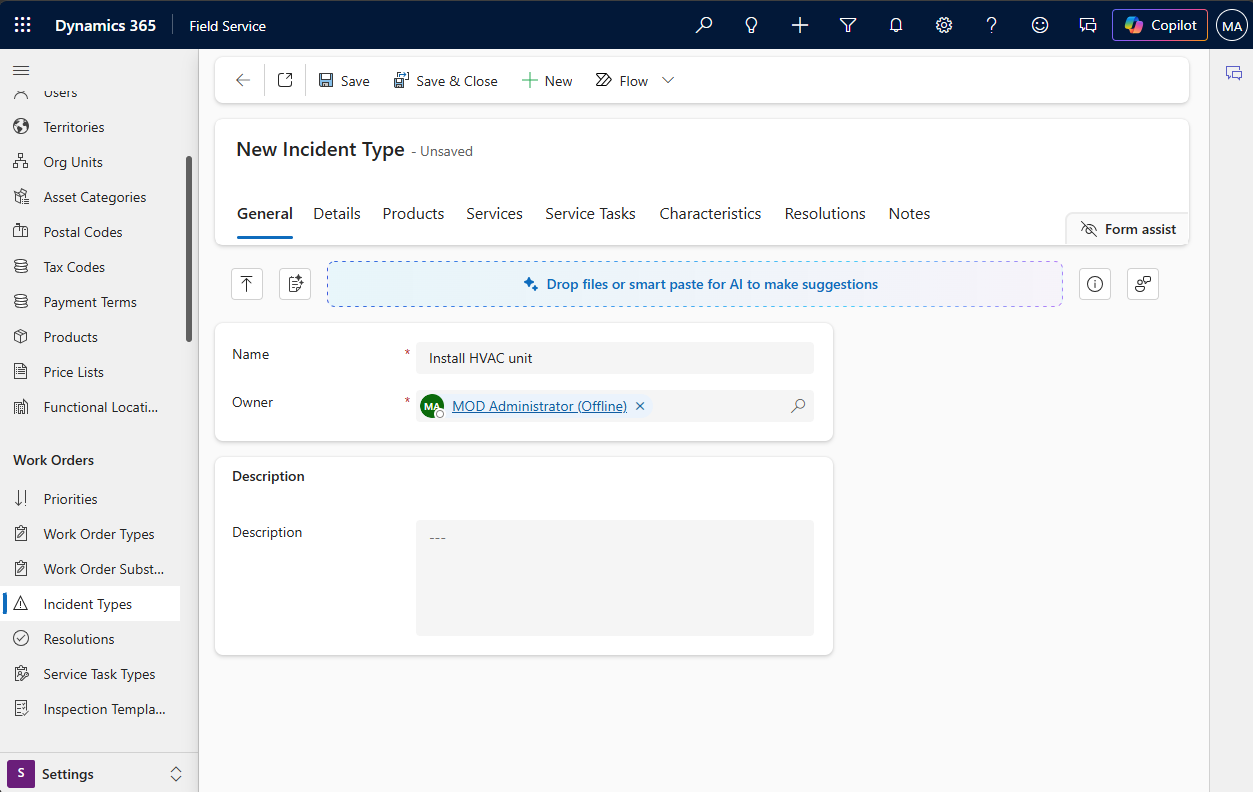Open the lightbulb assistant icon

point(752,25)
